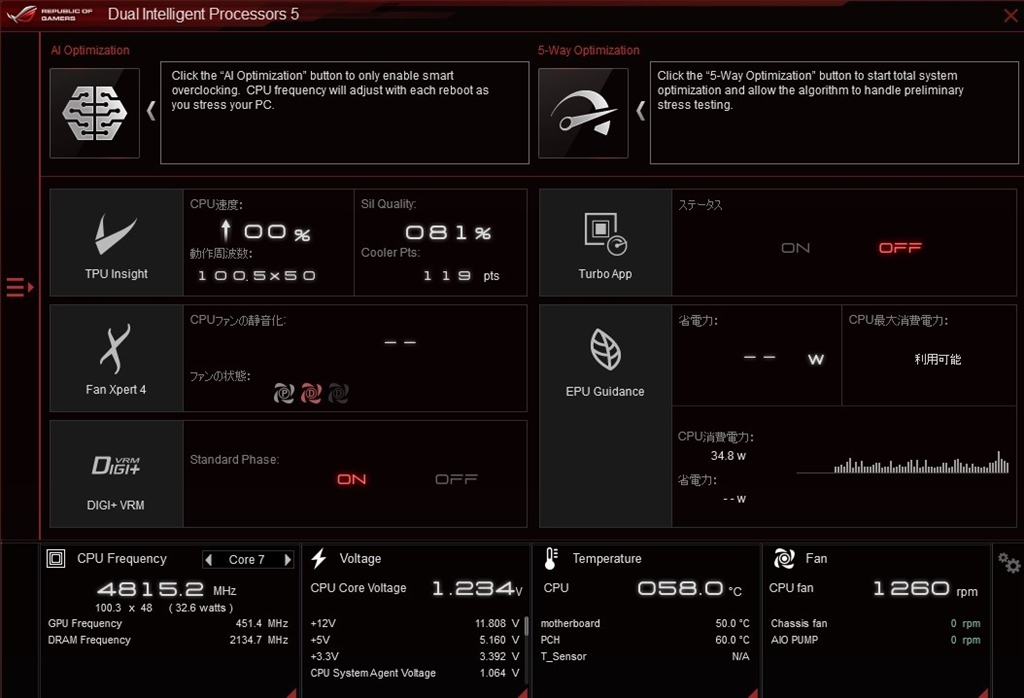This screenshot has width=1024, height=698.
Task: Open the Fan Xpert 4 panel
Action: point(116,358)
